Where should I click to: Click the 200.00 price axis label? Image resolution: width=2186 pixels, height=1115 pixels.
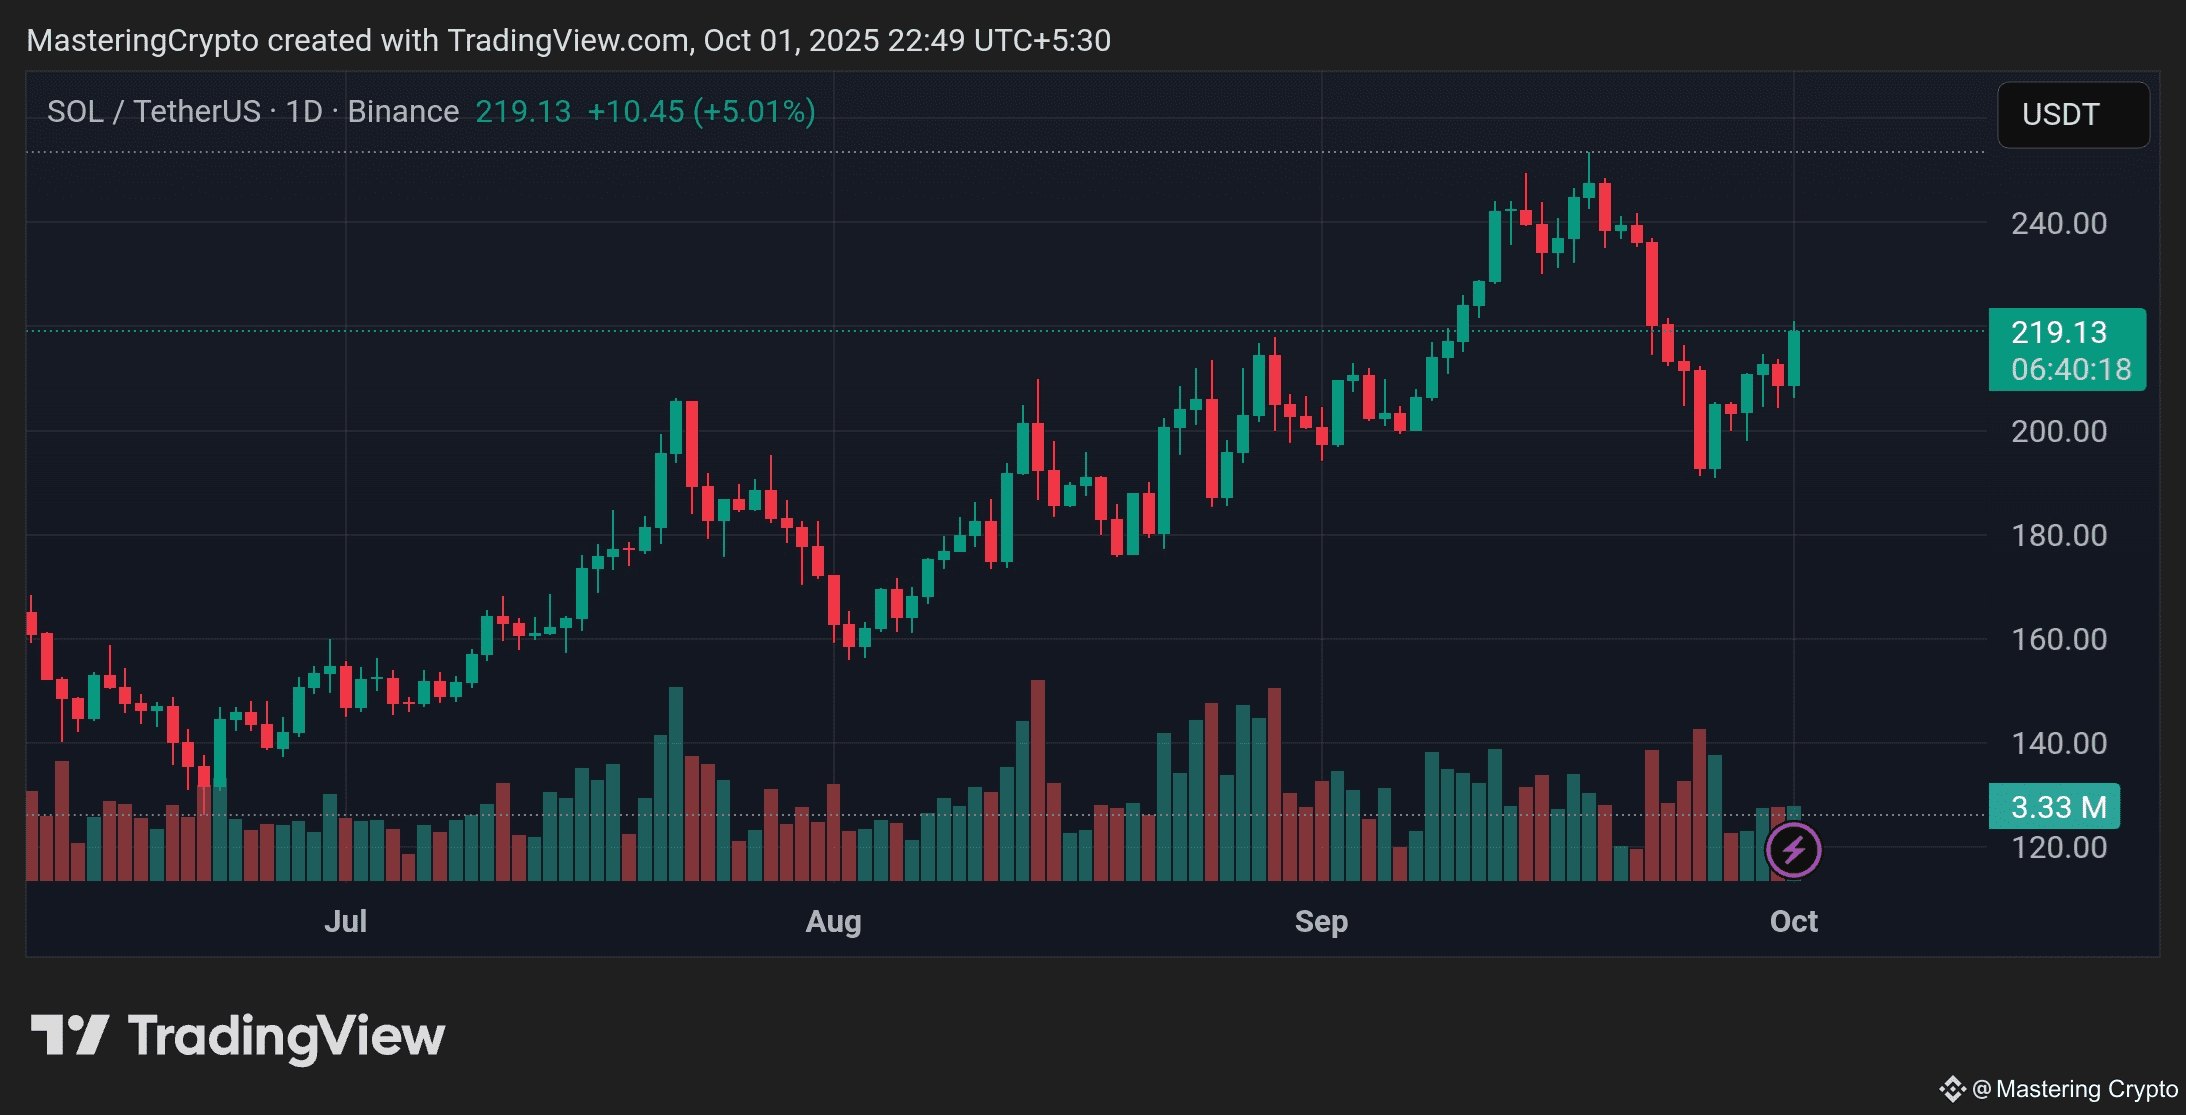click(2058, 431)
